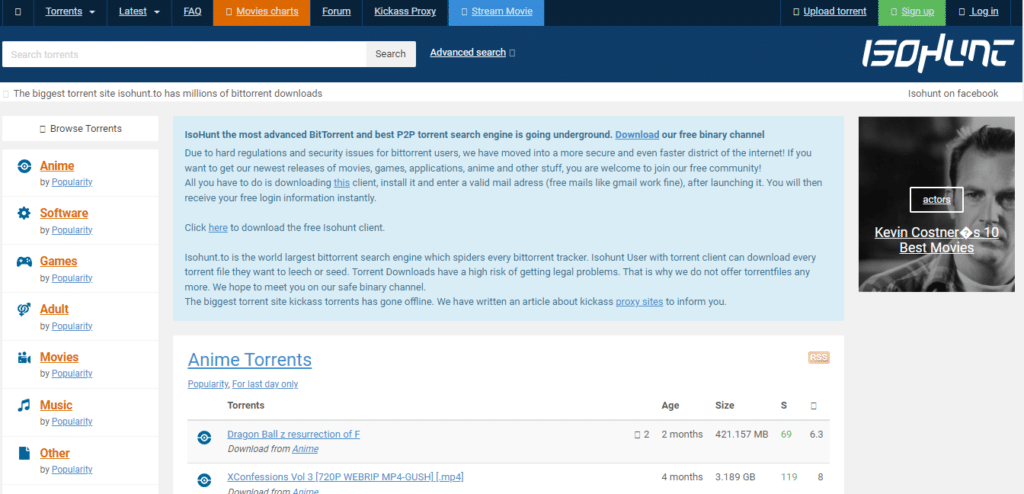Open XConfessions Vol 3 torrent link
The height and width of the screenshot is (494, 1024).
point(345,477)
